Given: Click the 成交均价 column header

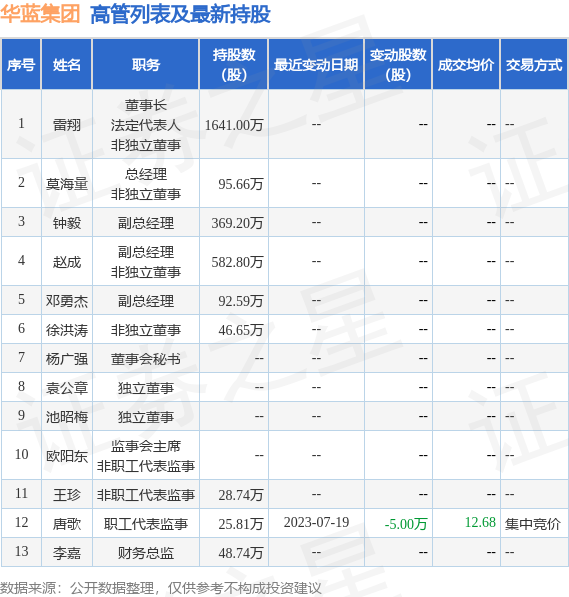Looking at the screenshot, I should [466, 64].
